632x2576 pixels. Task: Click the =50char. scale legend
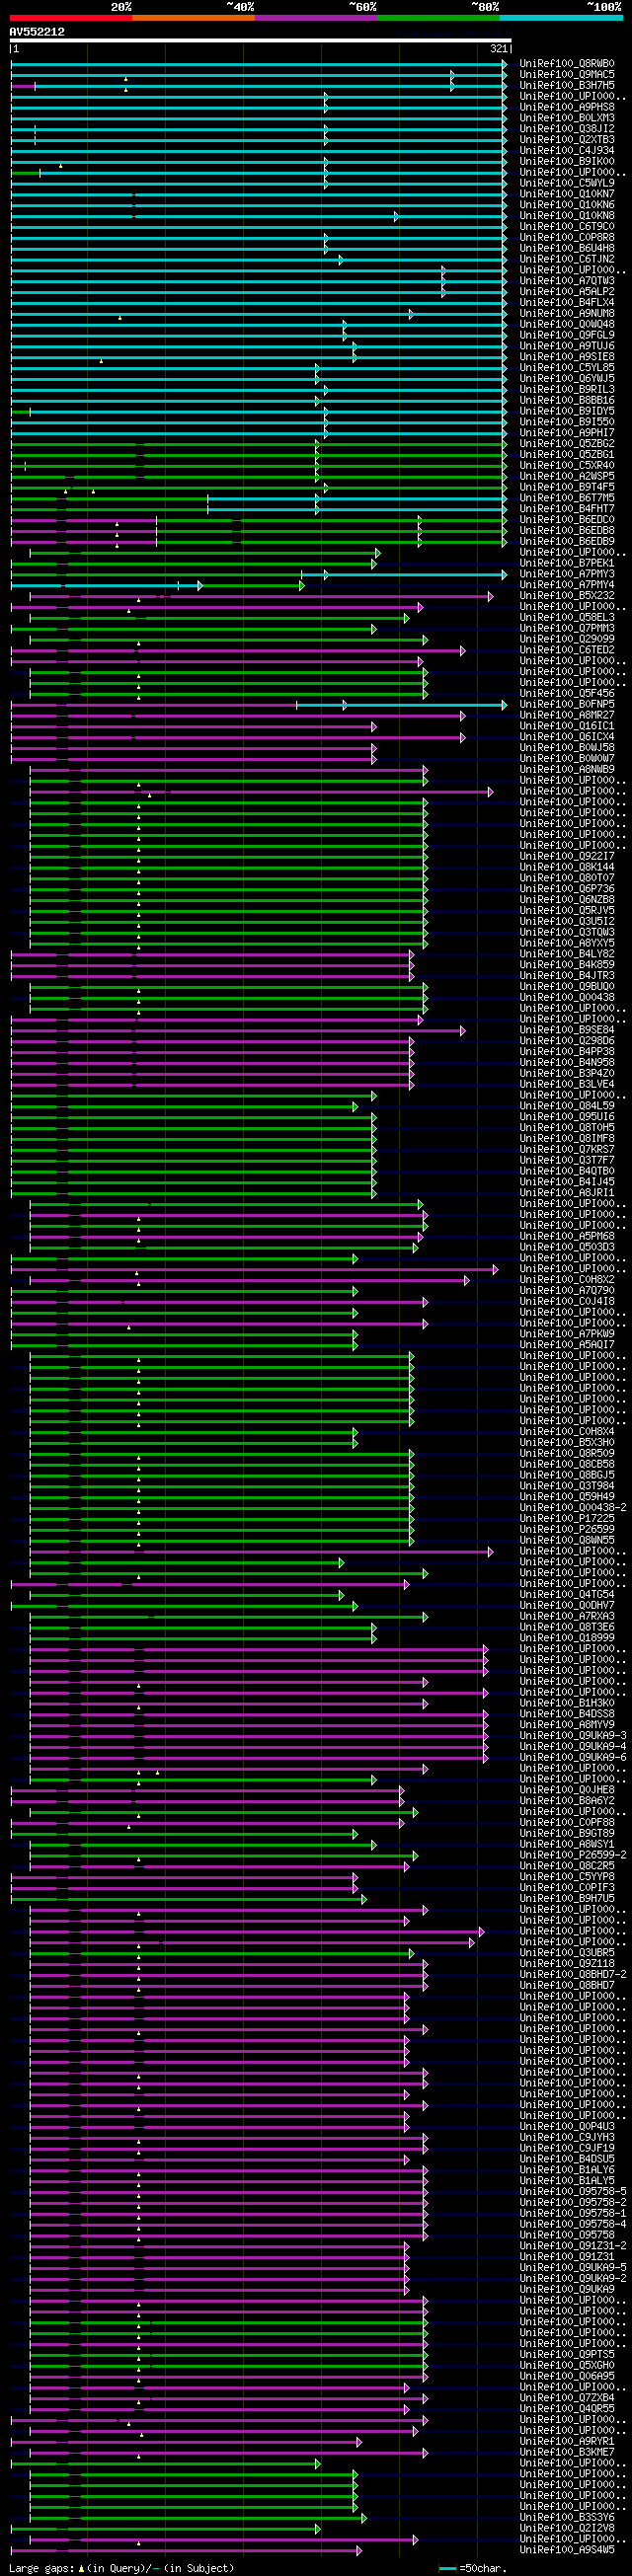[x=473, y=2568]
